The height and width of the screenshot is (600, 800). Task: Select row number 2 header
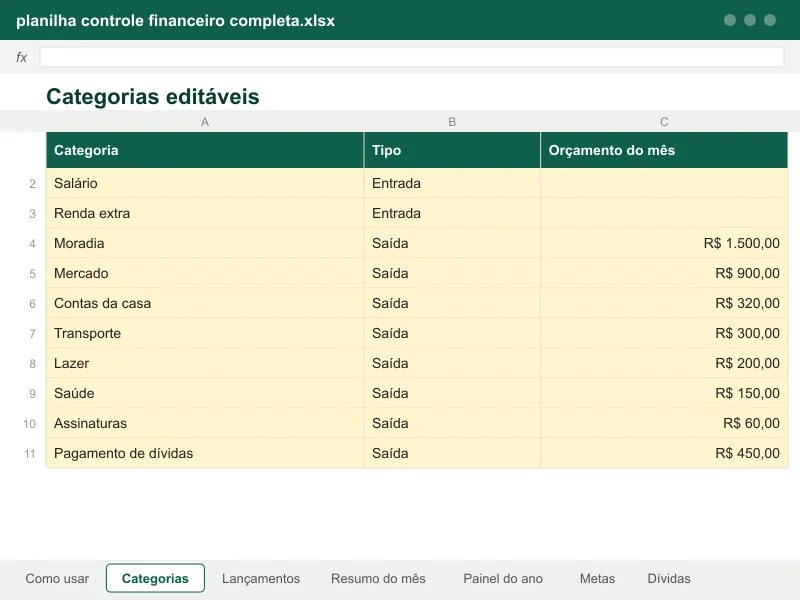coord(32,184)
